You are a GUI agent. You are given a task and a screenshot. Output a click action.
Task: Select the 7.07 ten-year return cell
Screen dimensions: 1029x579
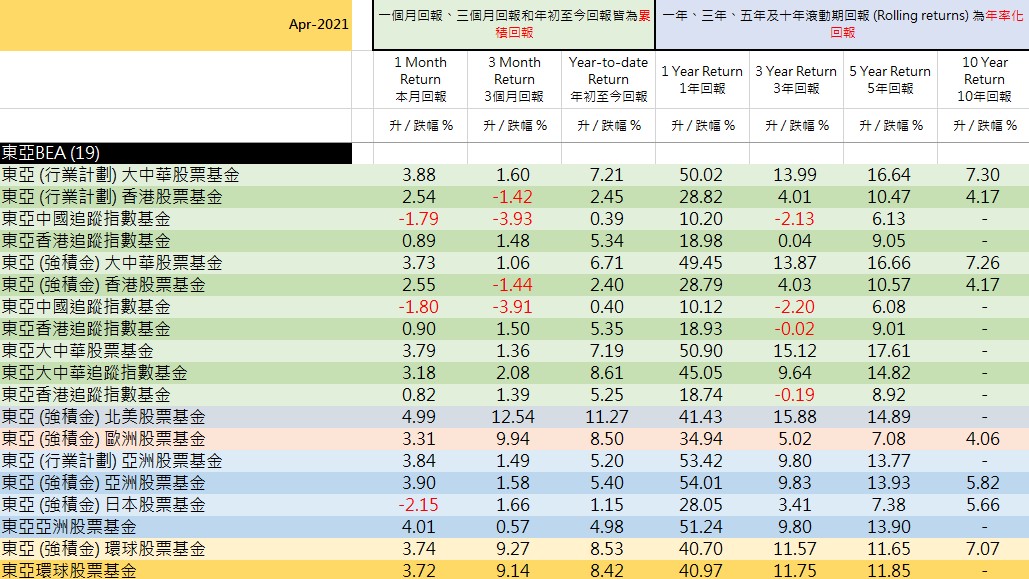tap(983, 549)
